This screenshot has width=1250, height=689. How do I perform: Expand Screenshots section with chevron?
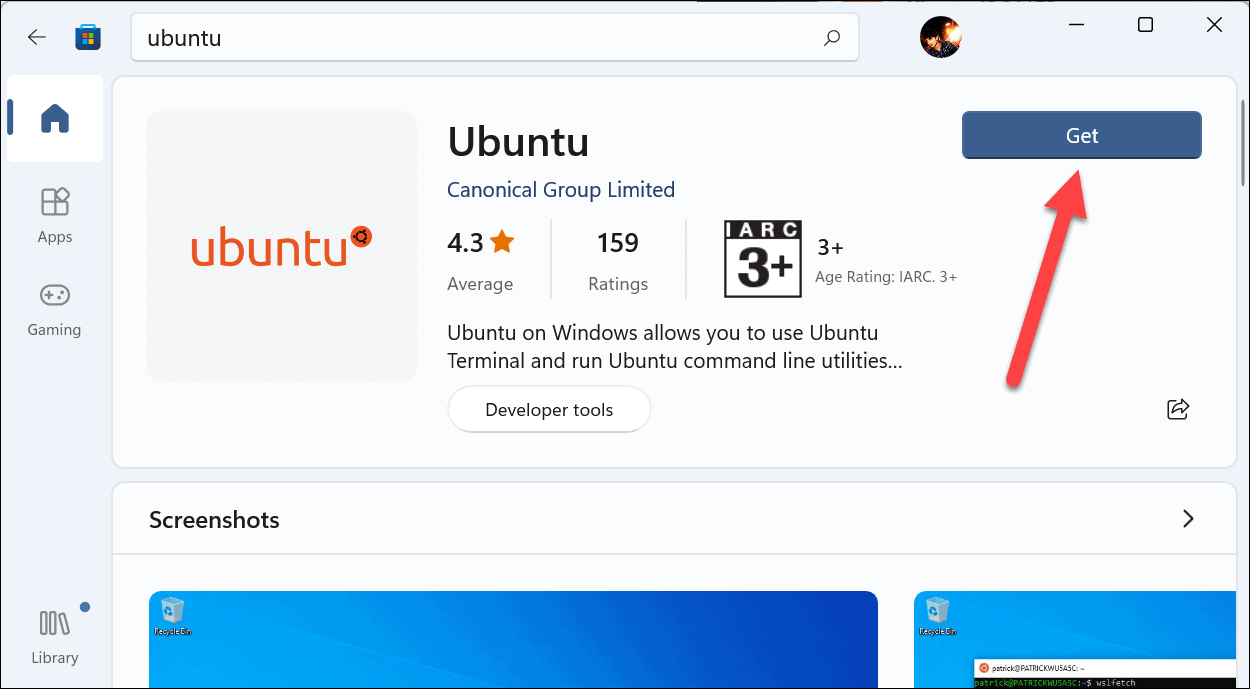(x=1188, y=518)
